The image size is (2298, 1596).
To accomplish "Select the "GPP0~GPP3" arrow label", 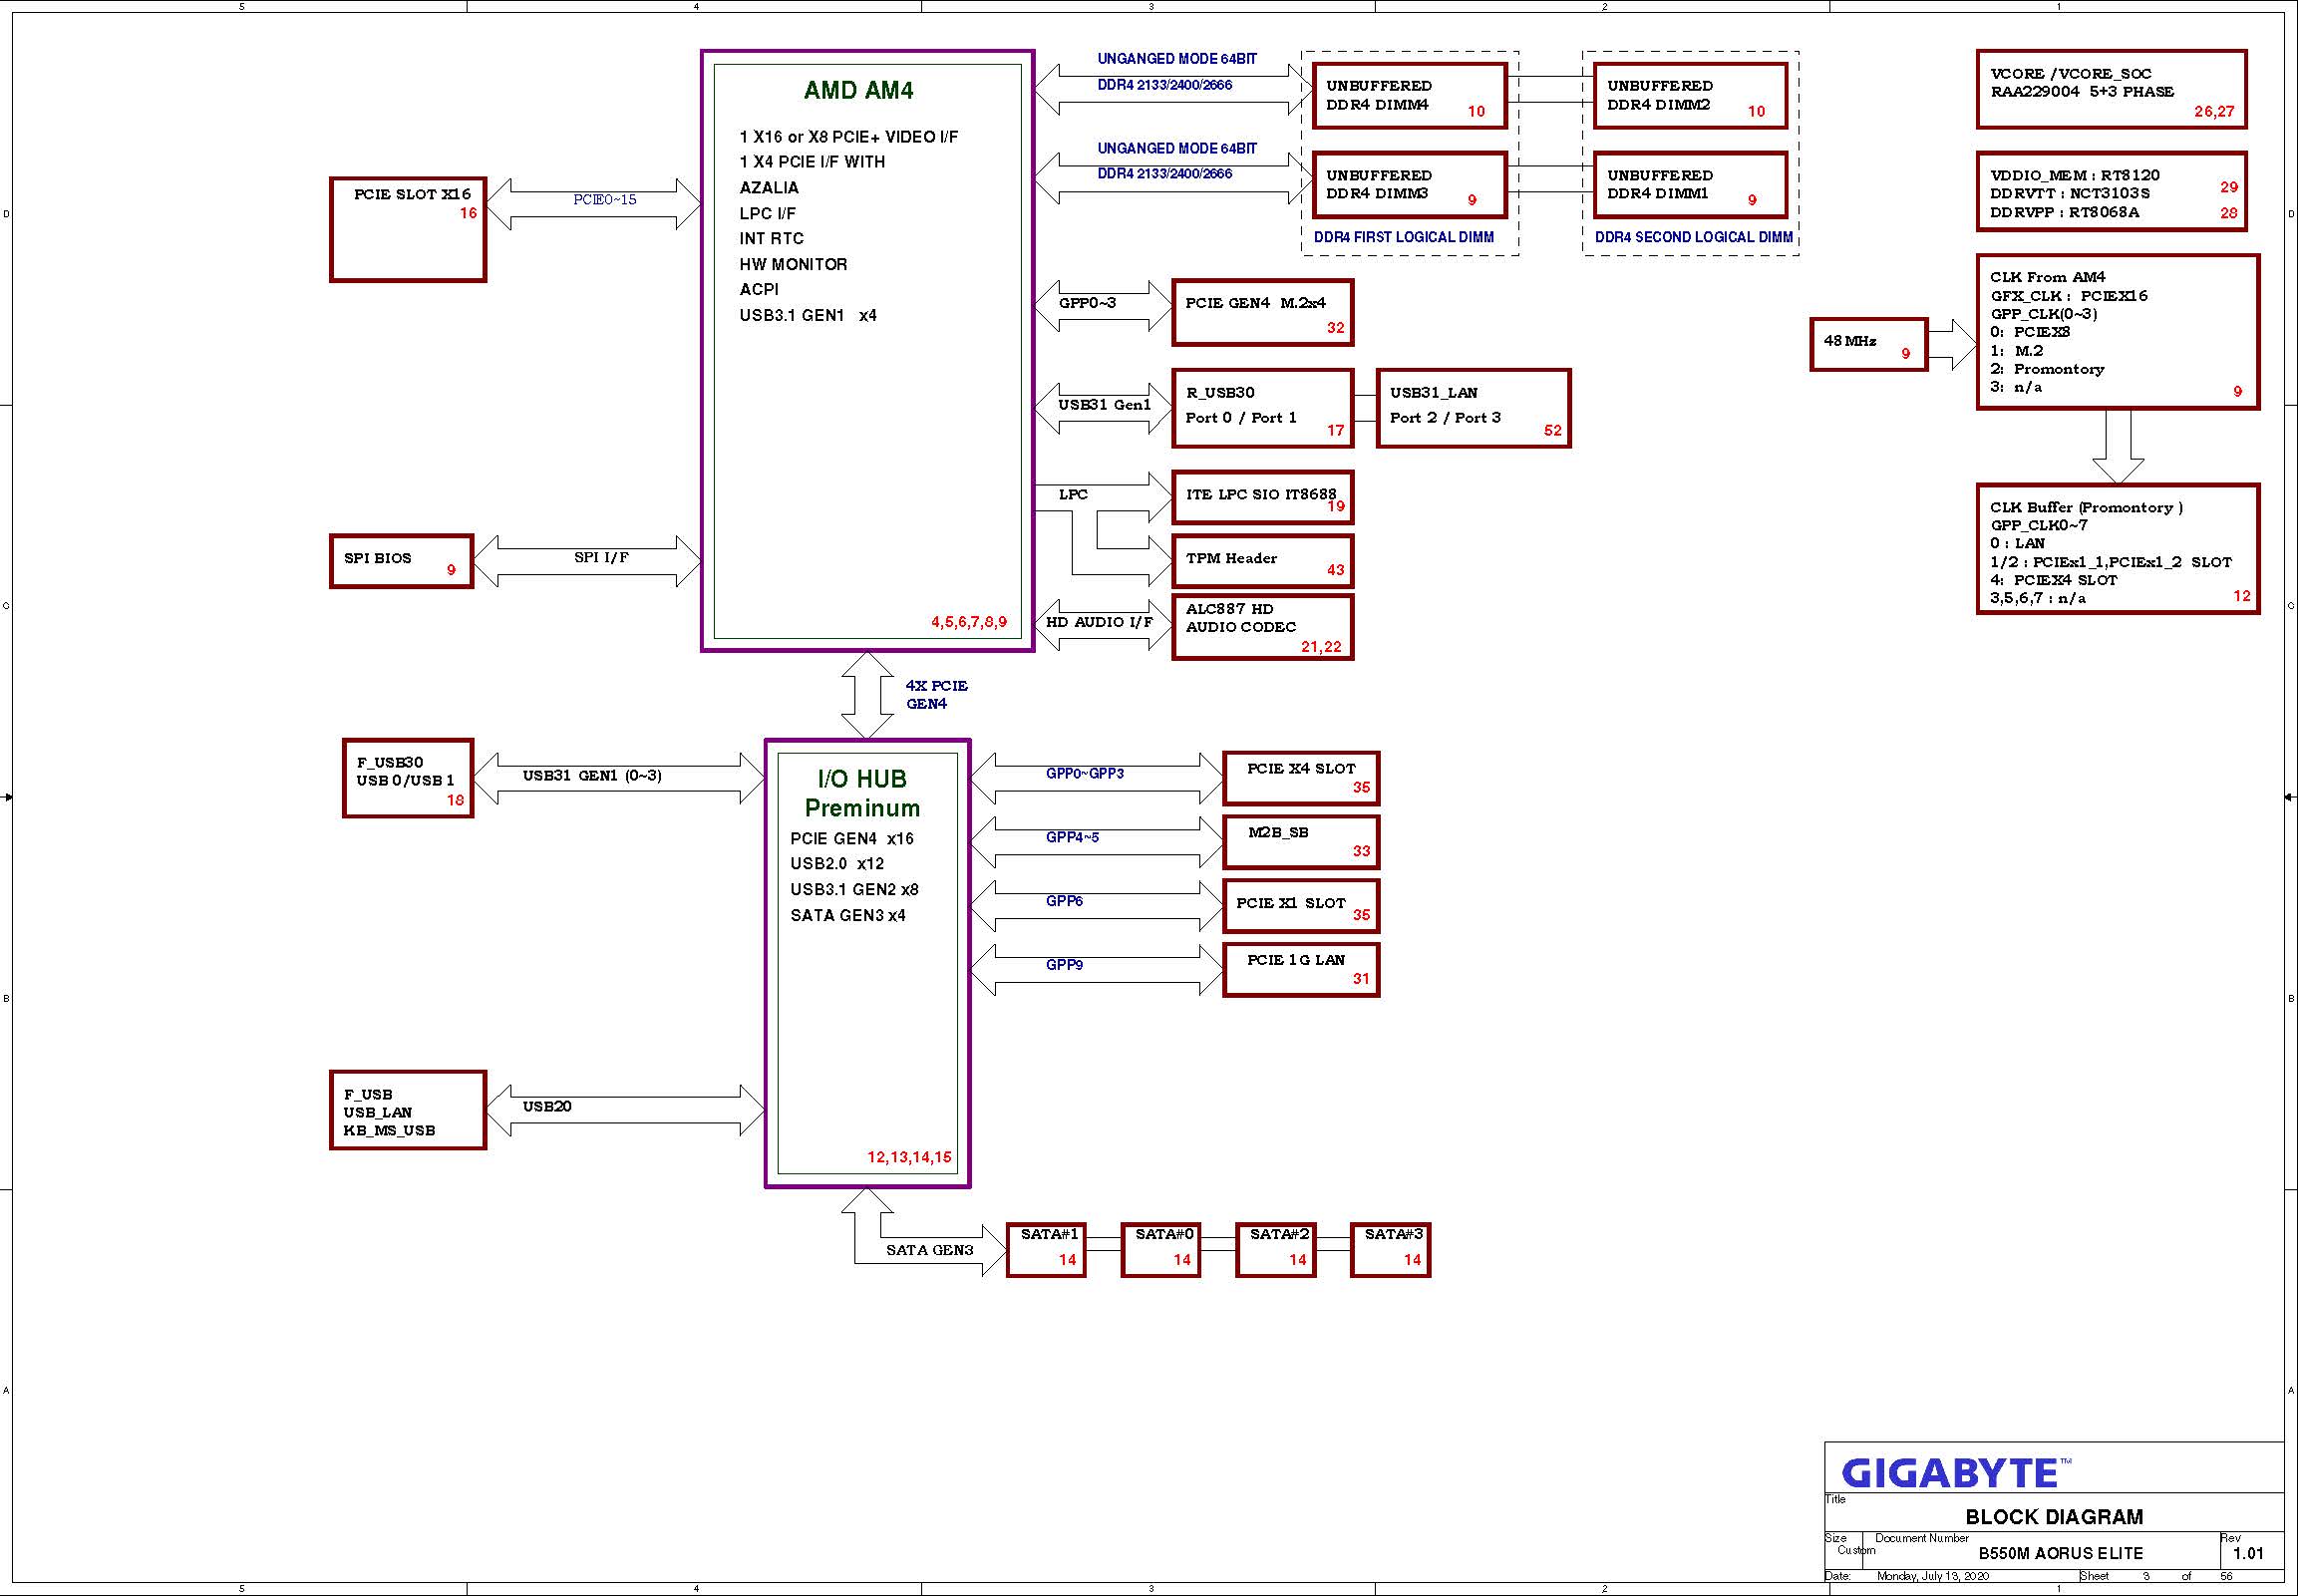I will 1085,774.
